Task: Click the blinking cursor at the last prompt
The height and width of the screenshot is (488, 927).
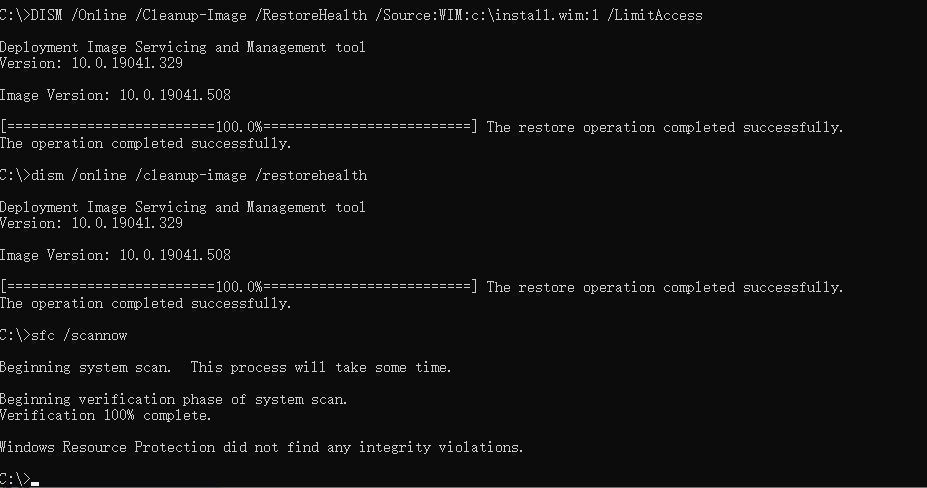Action: (35, 483)
